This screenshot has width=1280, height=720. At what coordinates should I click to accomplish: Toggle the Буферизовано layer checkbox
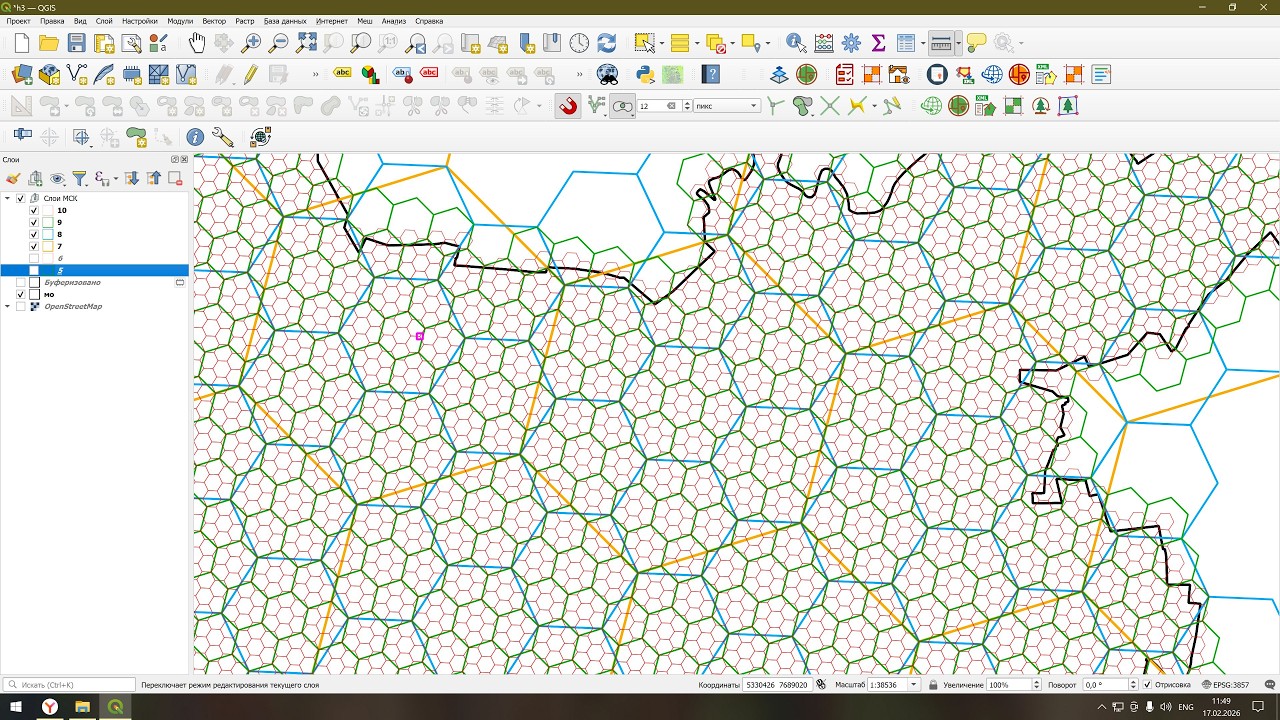21,282
